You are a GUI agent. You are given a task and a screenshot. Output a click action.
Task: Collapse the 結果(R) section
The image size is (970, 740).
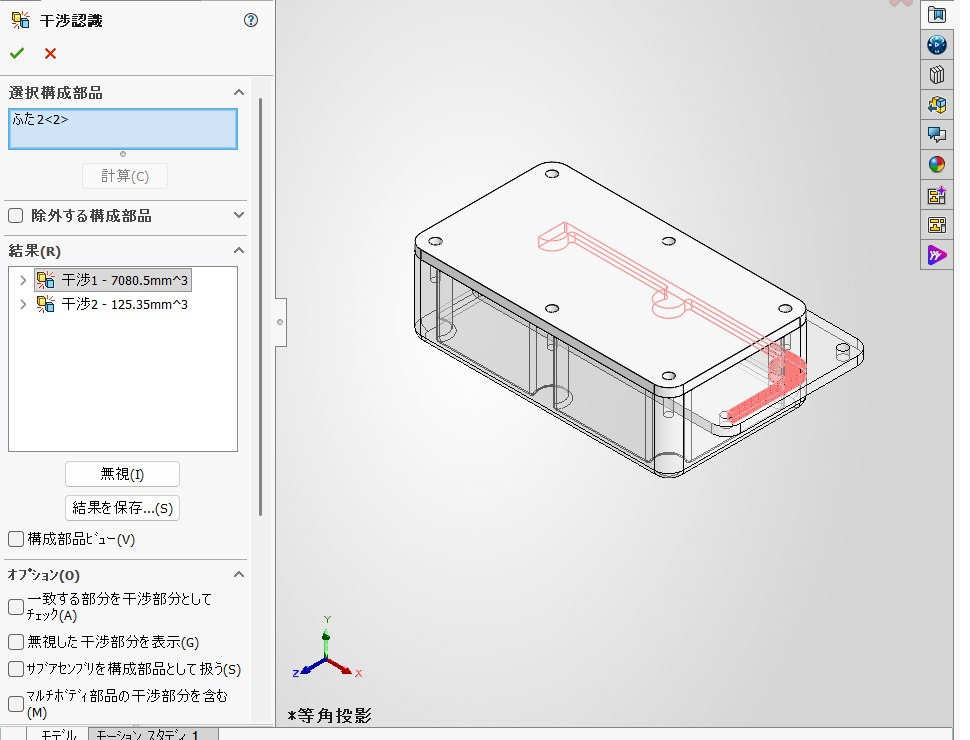click(239, 251)
